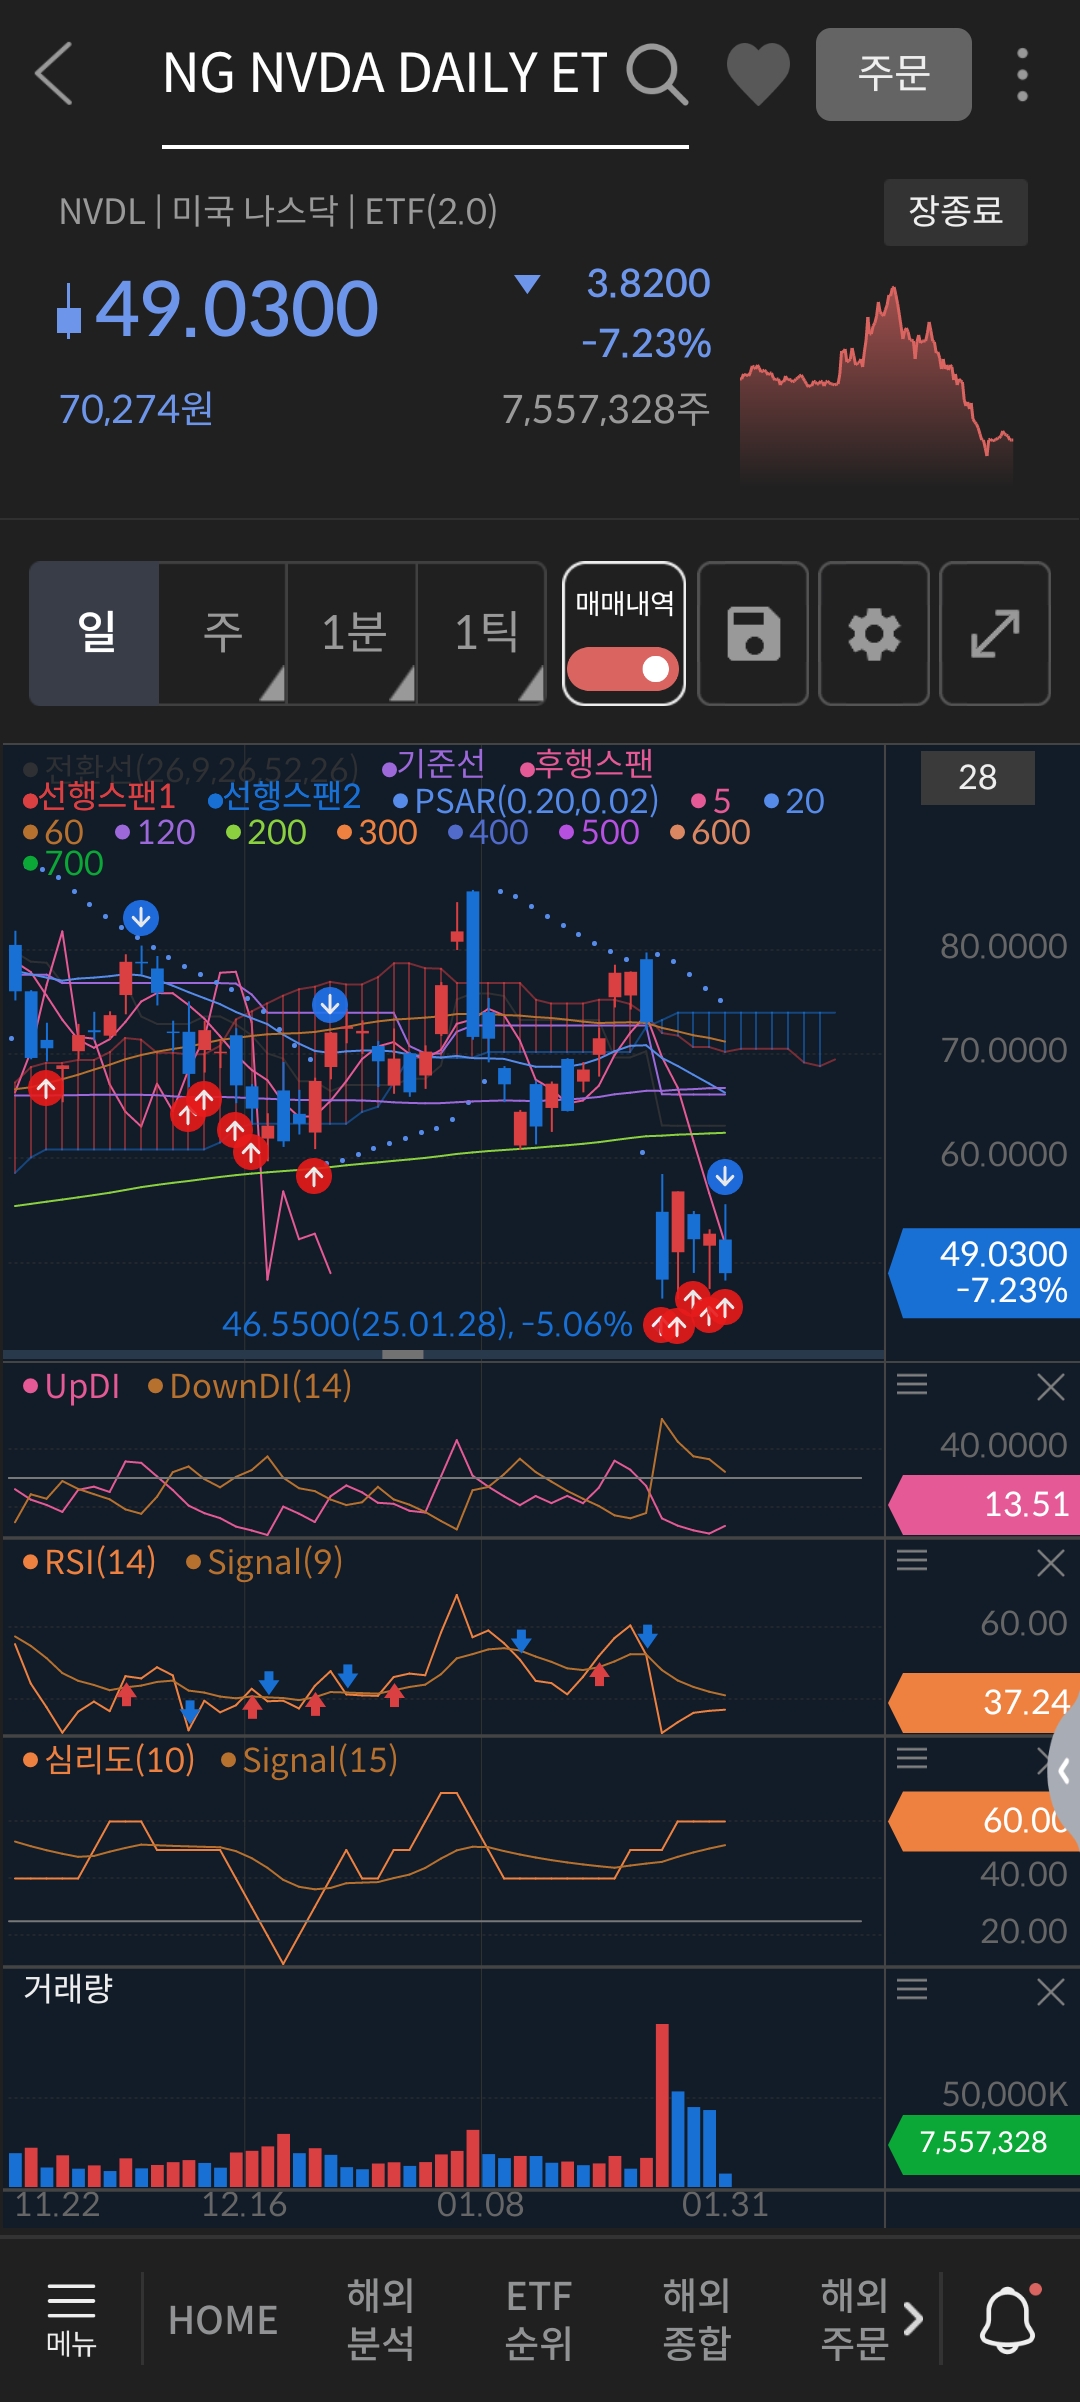Tap the 46.5500(25.01.28) low price label
The image size is (1080, 2402).
tap(427, 1324)
